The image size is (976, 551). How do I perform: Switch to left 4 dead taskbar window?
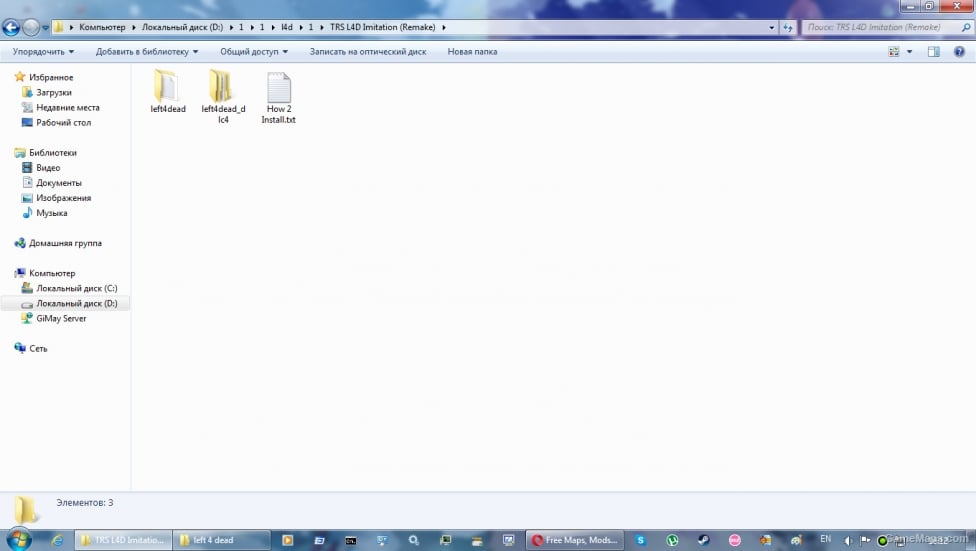(x=222, y=540)
